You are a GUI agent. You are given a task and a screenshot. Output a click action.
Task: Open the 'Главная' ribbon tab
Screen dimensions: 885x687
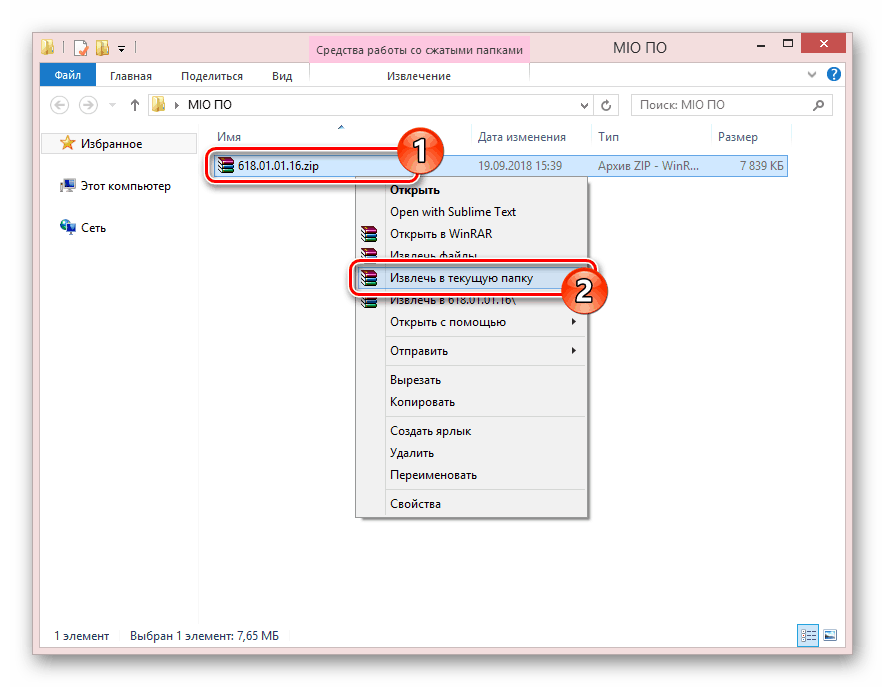click(131, 76)
